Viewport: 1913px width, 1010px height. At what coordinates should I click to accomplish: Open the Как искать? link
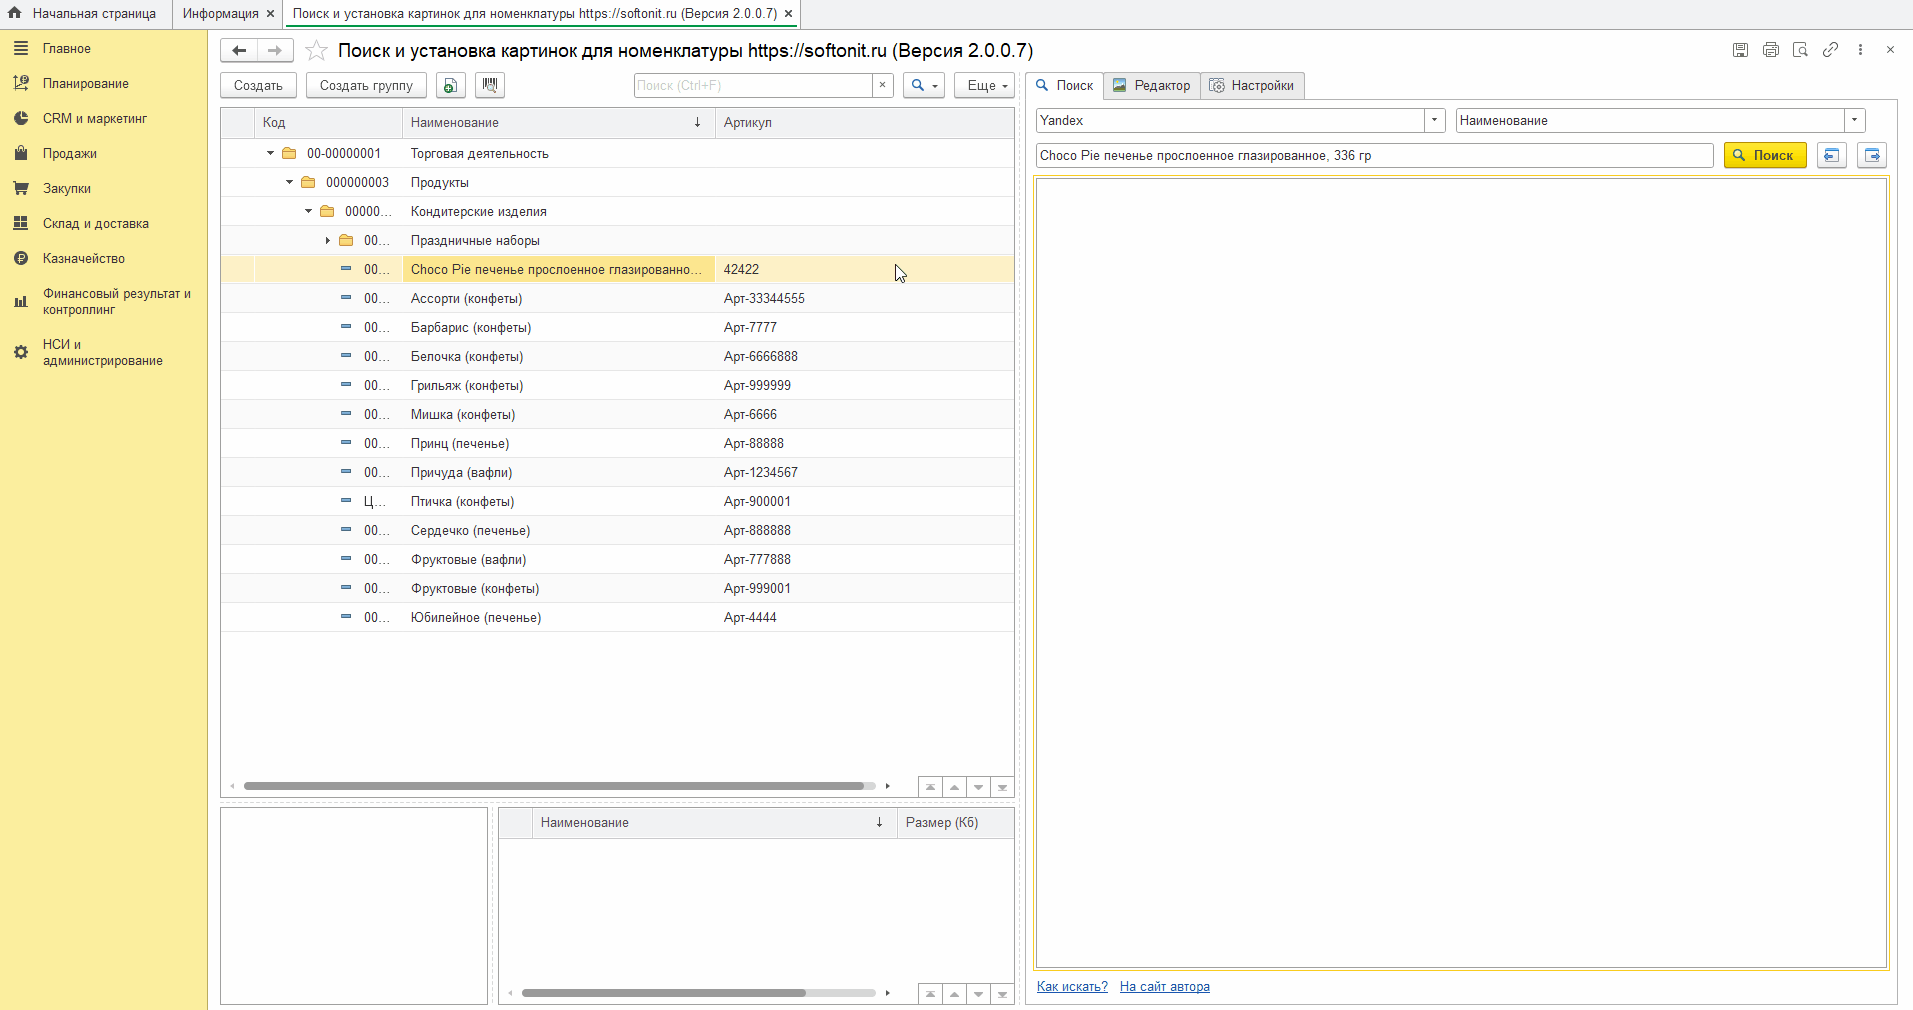(1072, 986)
